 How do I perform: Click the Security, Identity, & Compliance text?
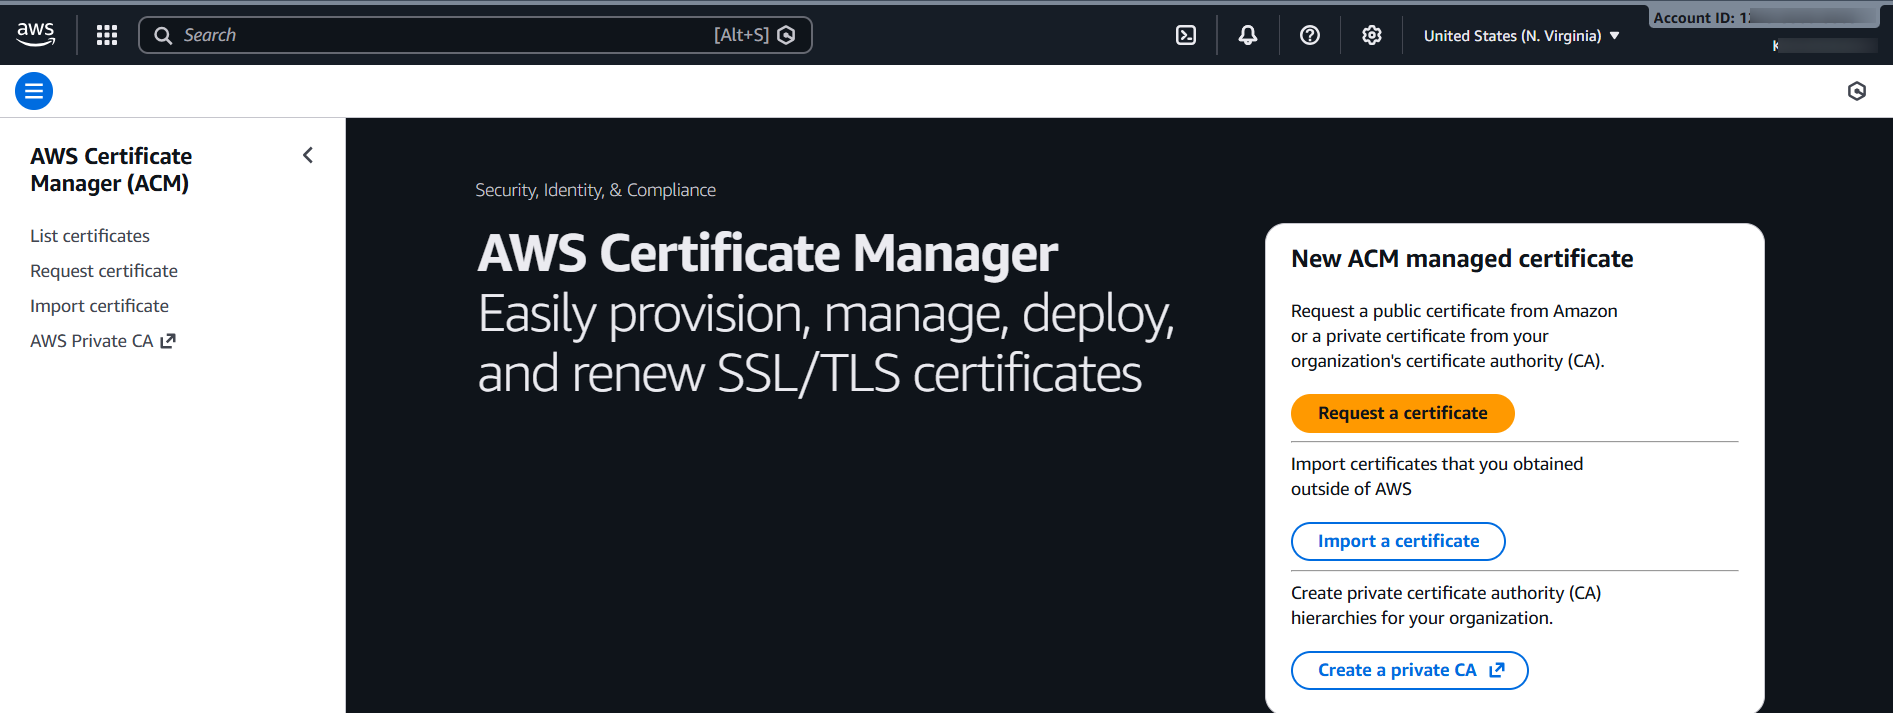coord(595,190)
